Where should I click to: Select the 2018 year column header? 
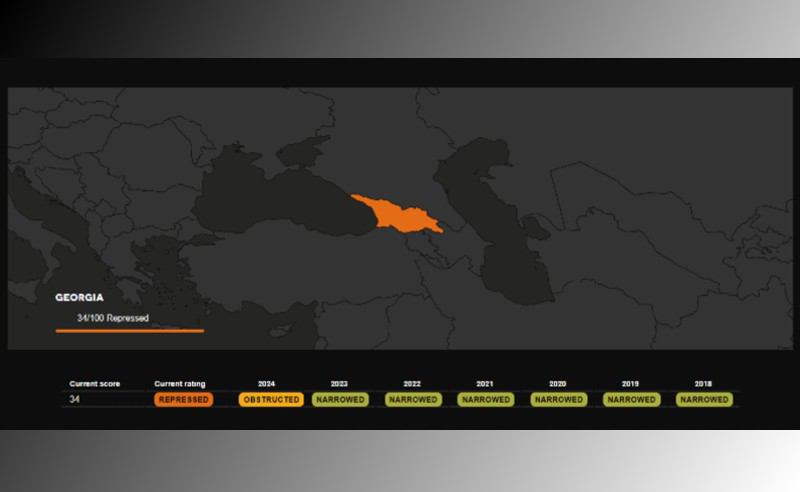(x=703, y=383)
